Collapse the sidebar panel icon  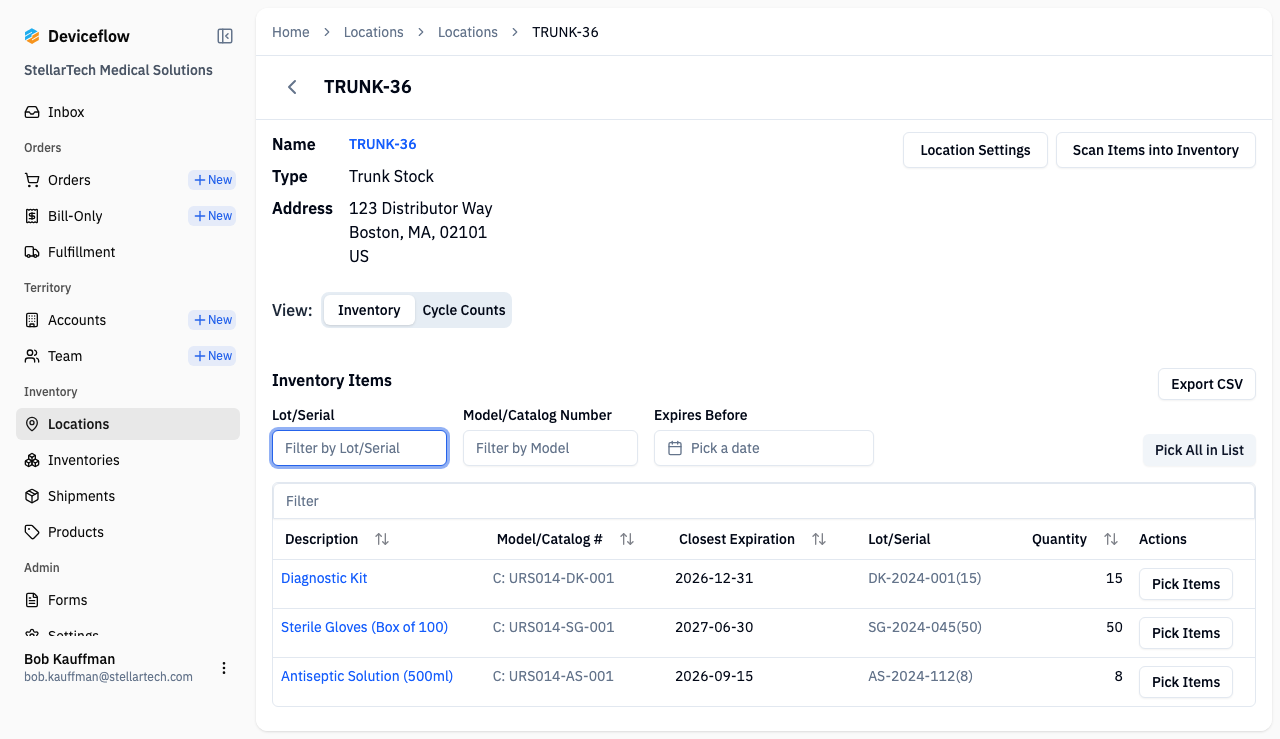tap(225, 36)
